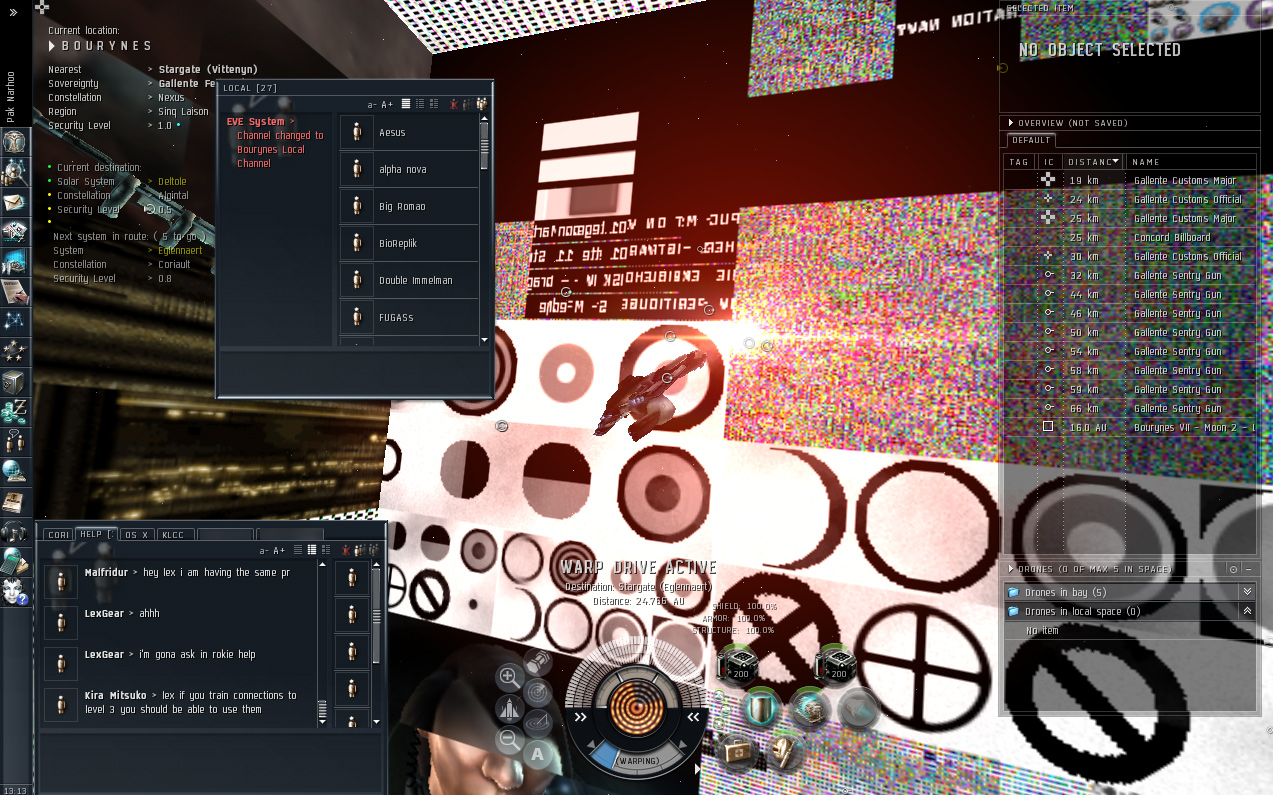1273x795 pixels.
Task: Open the Jukebox headphones icon
Action: (14, 531)
